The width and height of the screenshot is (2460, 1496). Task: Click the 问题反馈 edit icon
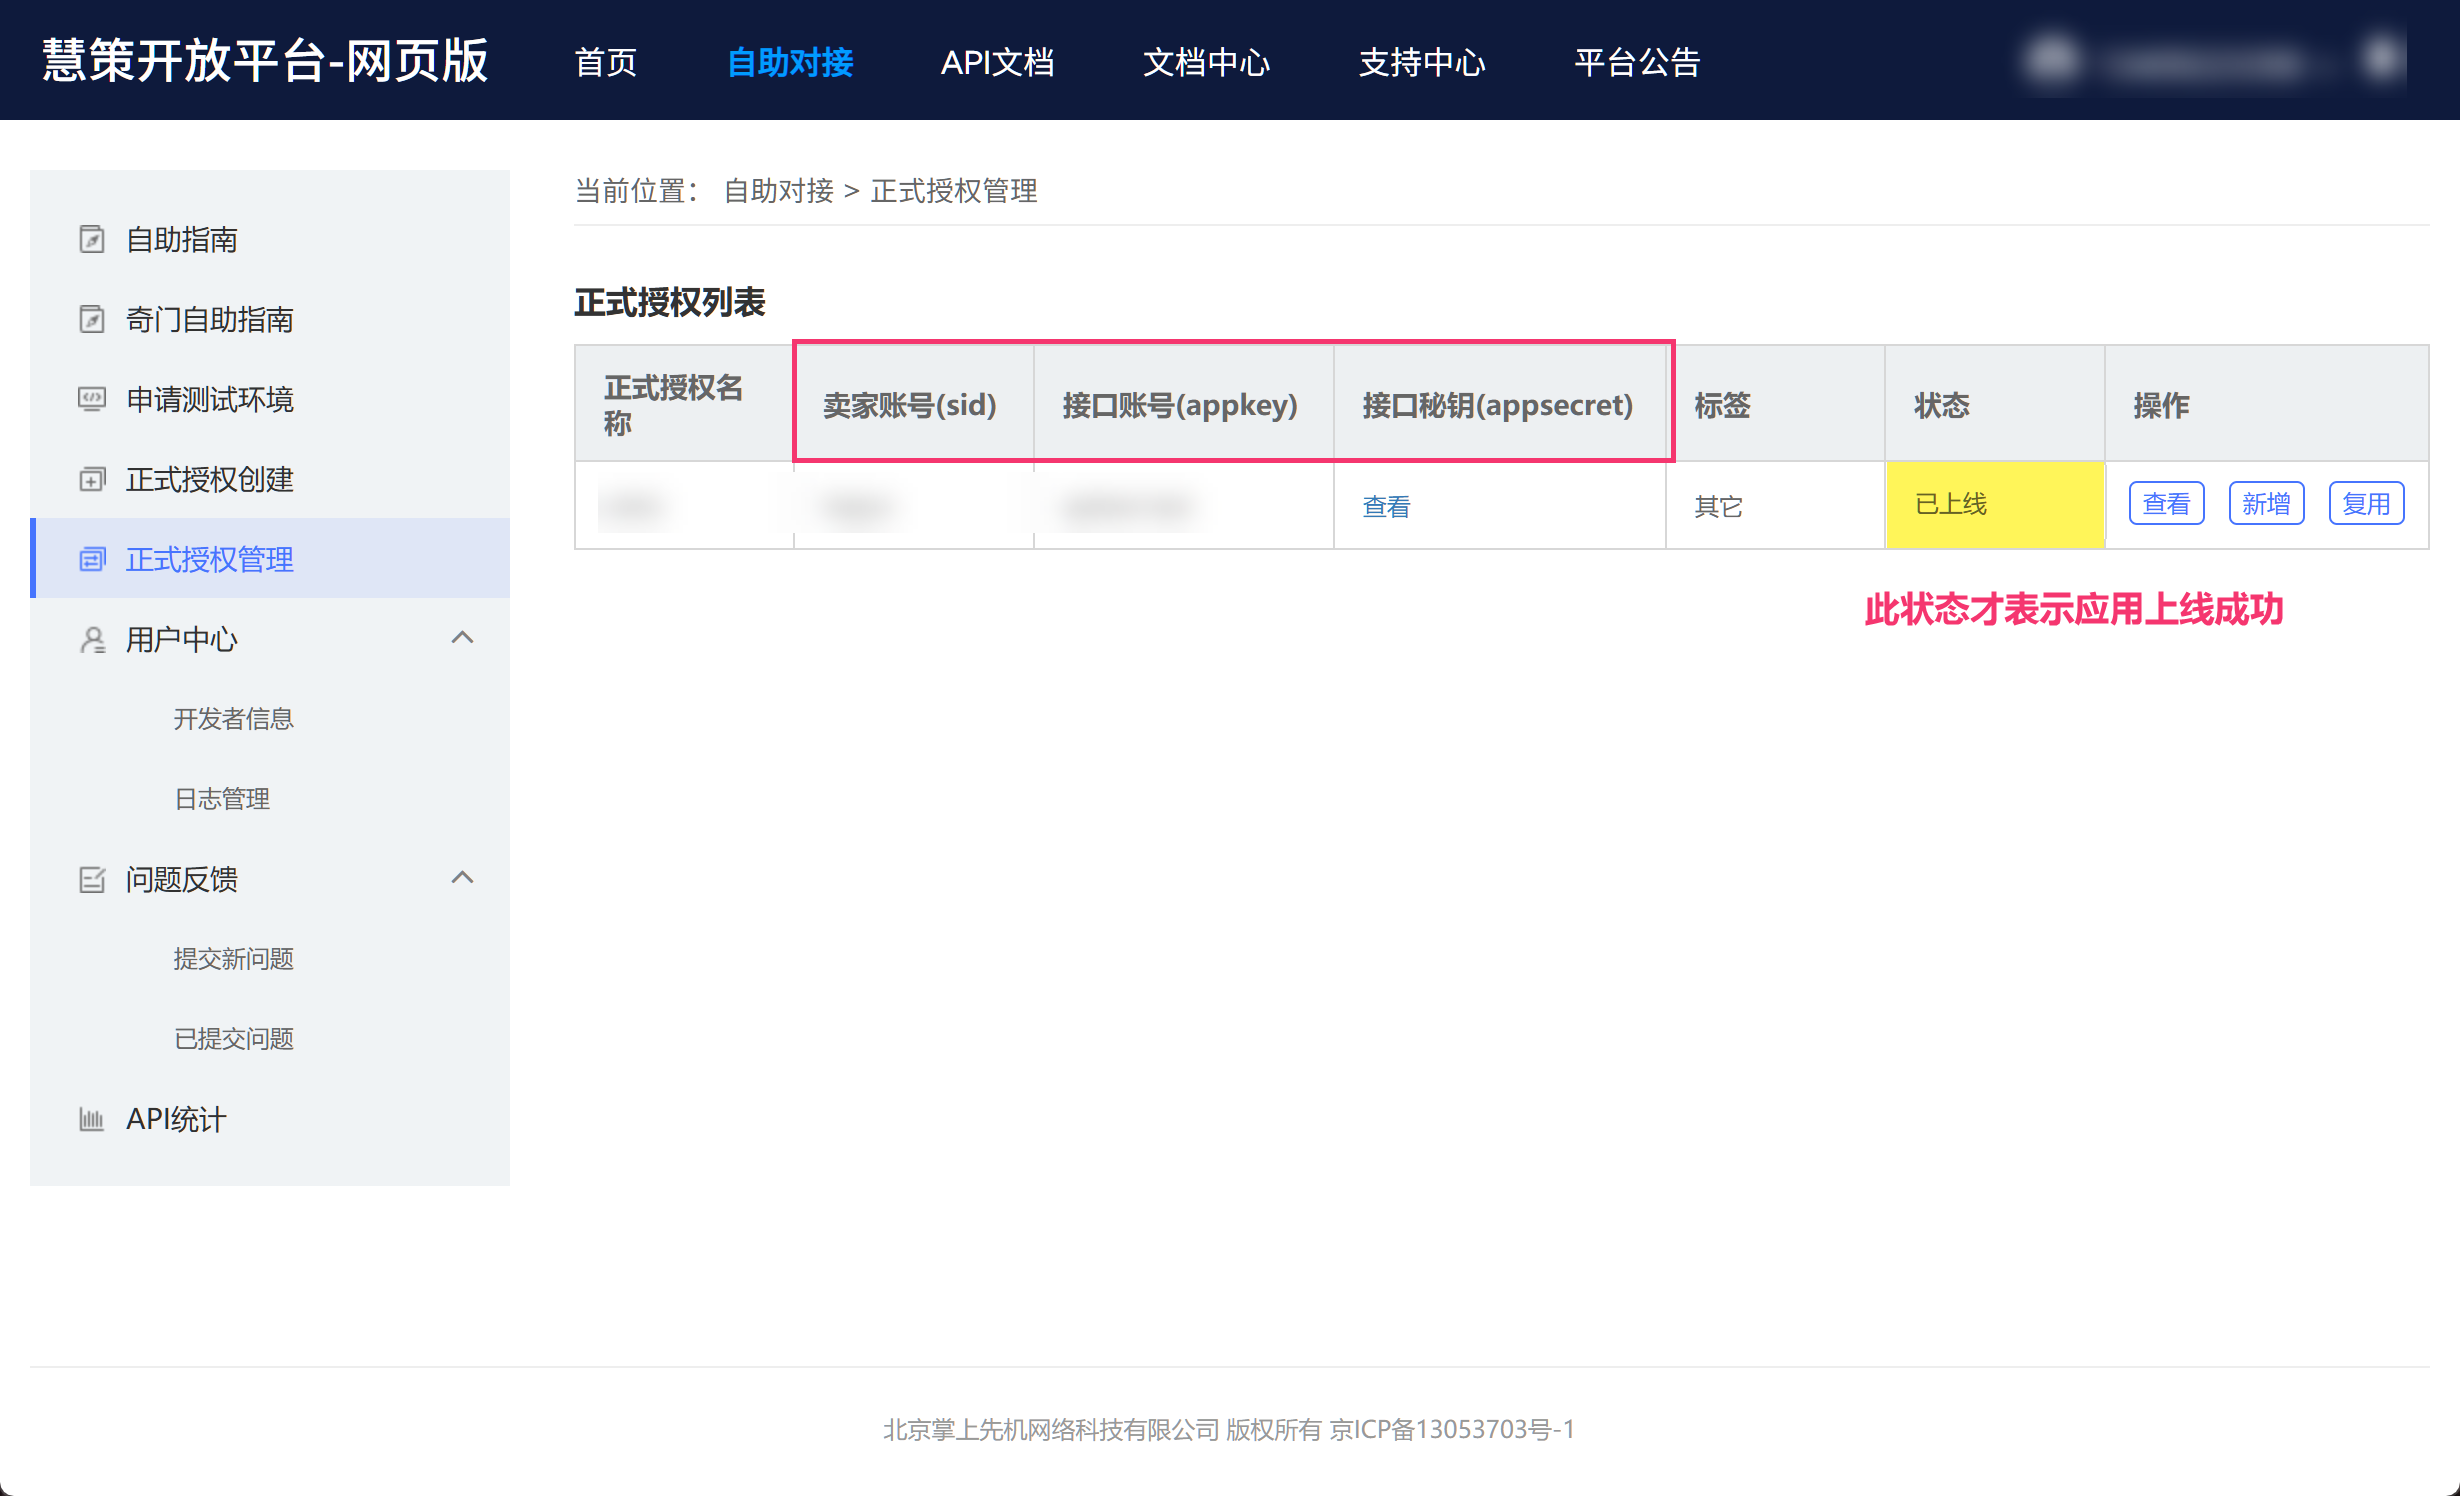92,879
